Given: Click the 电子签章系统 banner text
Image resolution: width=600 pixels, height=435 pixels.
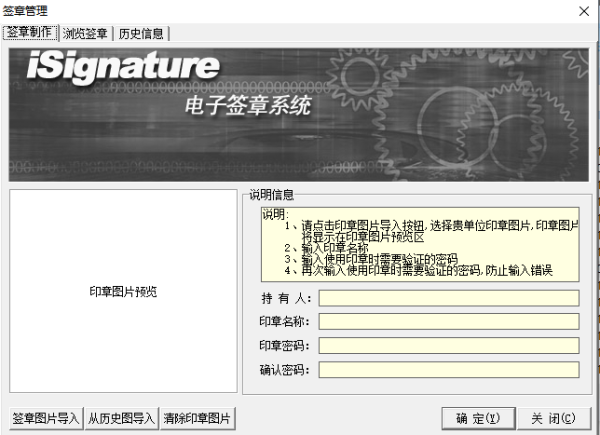Looking at the screenshot, I should click(247, 105).
